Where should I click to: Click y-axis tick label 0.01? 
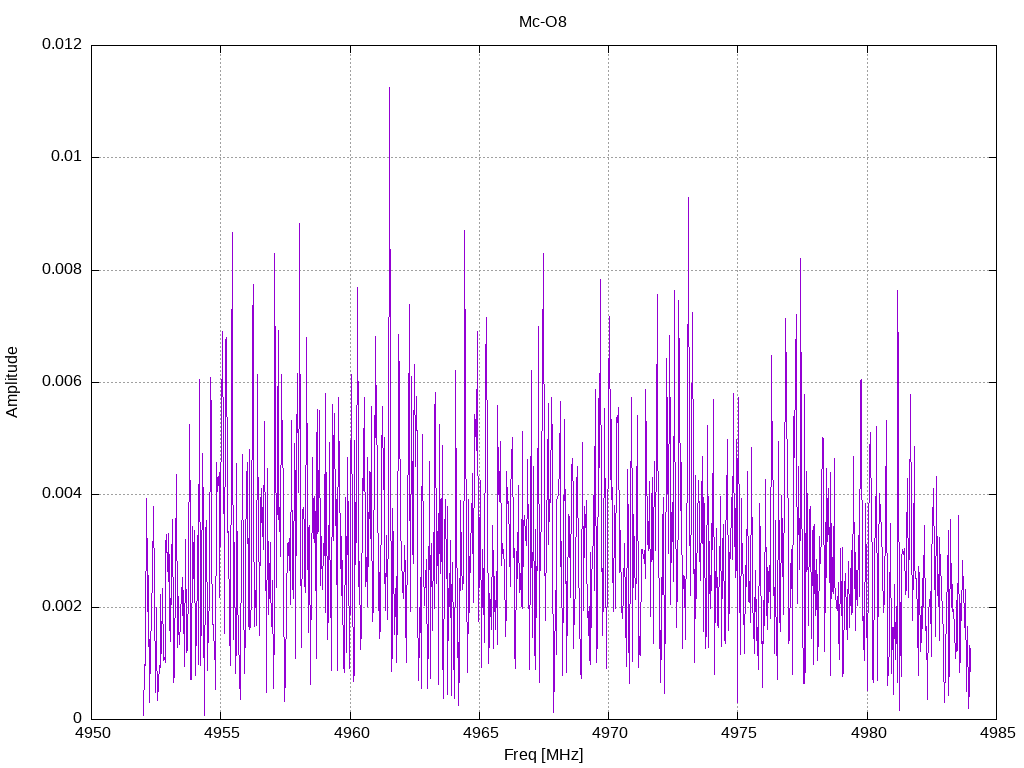[x=67, y=156]
